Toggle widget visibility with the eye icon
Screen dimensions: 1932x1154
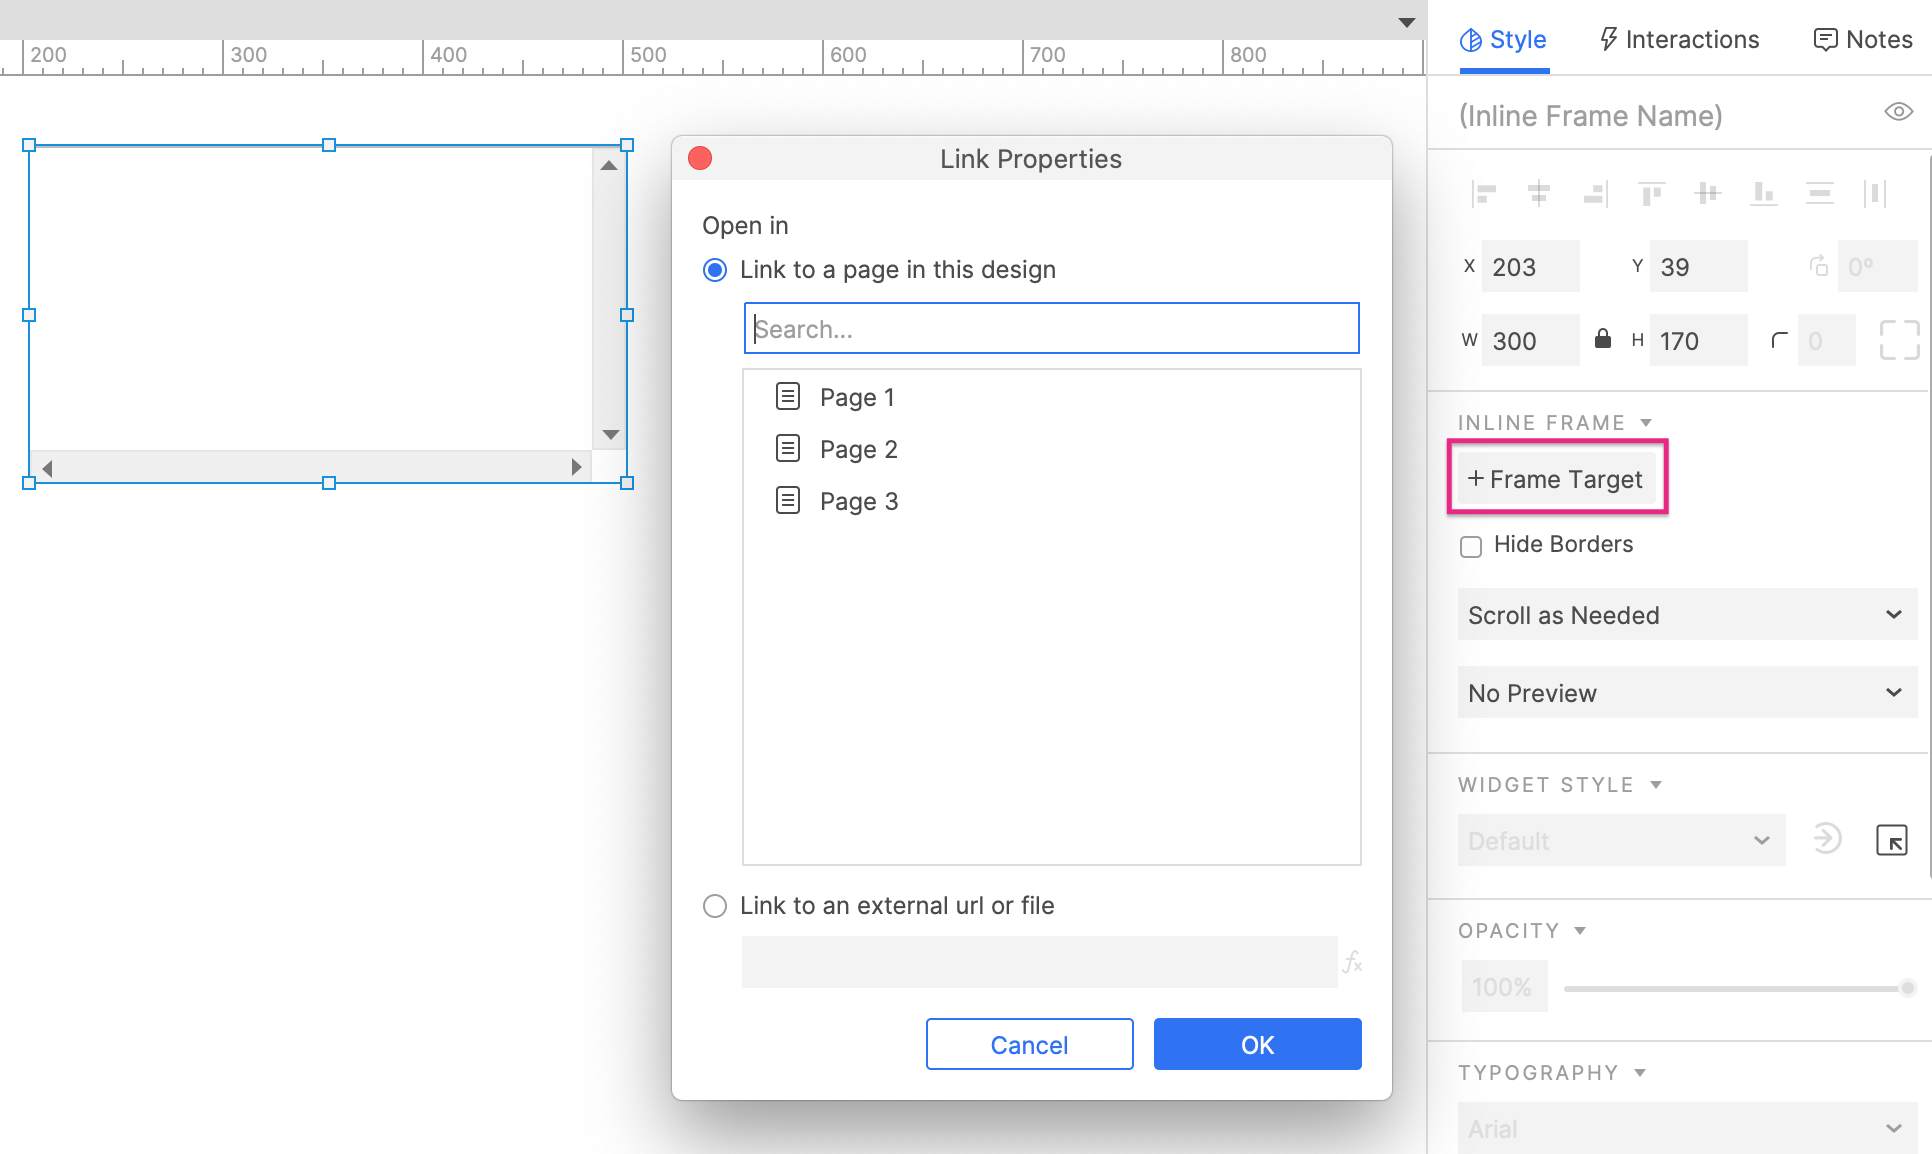(x=1898, y=113)
